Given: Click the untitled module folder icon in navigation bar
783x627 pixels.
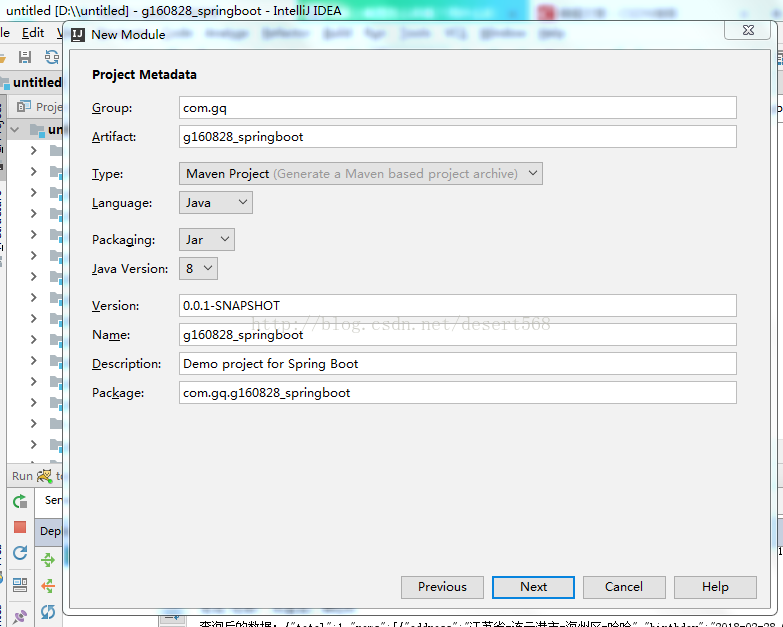Looking at the screenshot, I should [5, 83].
